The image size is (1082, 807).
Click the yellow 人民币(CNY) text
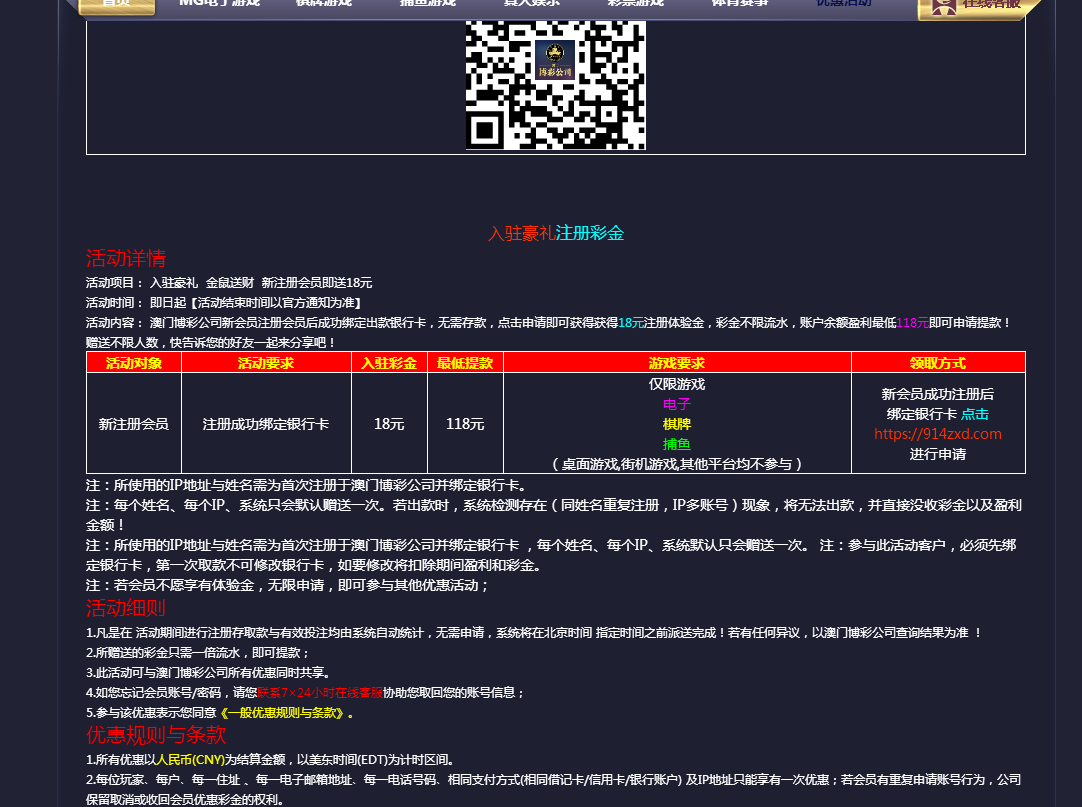point(190,759)
